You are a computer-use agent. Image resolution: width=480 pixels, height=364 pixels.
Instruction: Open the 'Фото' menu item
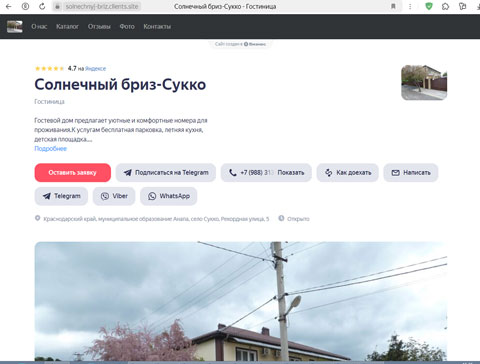(x=127, y=26)
